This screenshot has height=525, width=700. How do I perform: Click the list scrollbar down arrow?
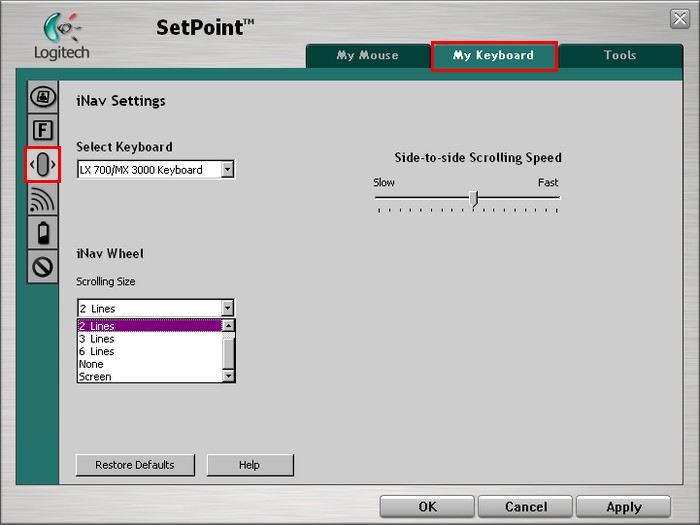(x=228, y=376)
